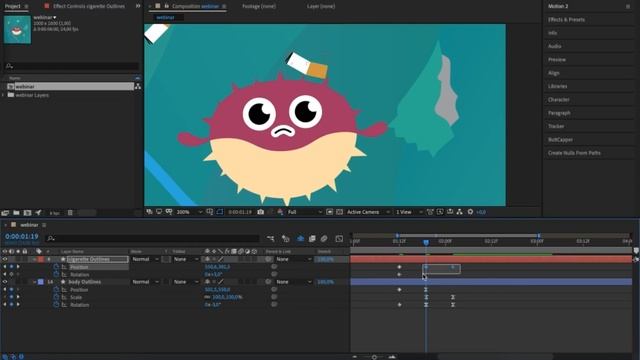Open the comp flowchart icon in viewer footer
640x360 pixels.
click(460, 212)
